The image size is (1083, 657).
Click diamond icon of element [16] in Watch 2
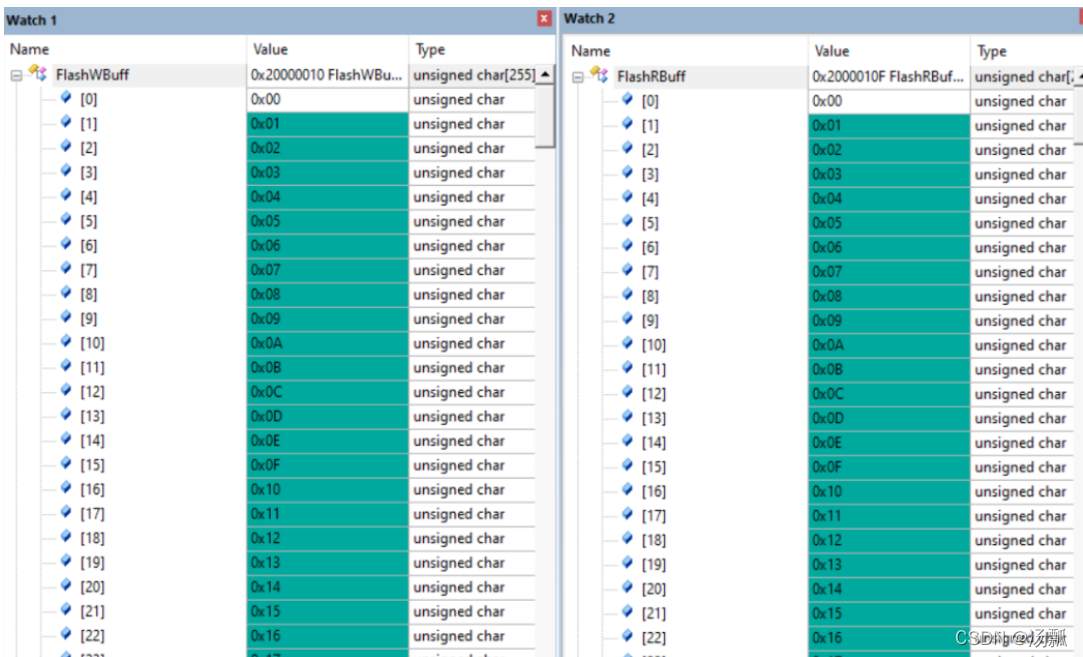point(628,490)
